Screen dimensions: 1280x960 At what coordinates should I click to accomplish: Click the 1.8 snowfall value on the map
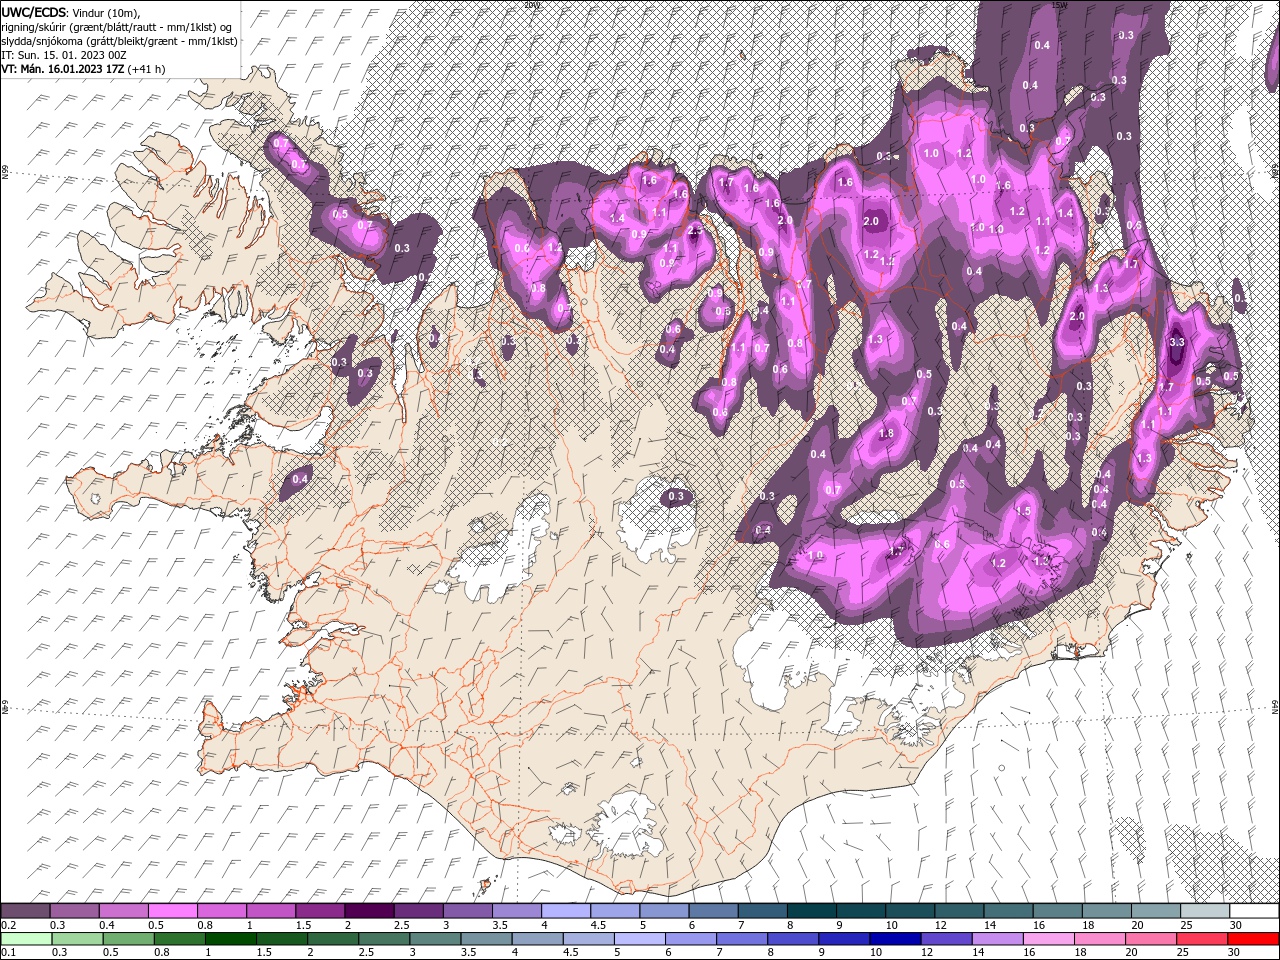pos(886,434)
